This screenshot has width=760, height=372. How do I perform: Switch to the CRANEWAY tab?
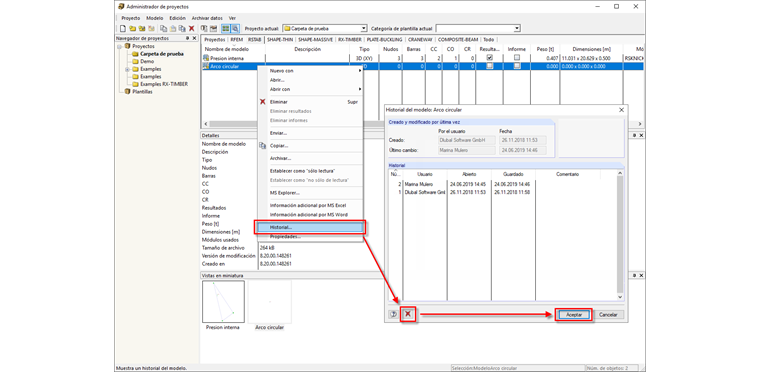click(421, 40)
